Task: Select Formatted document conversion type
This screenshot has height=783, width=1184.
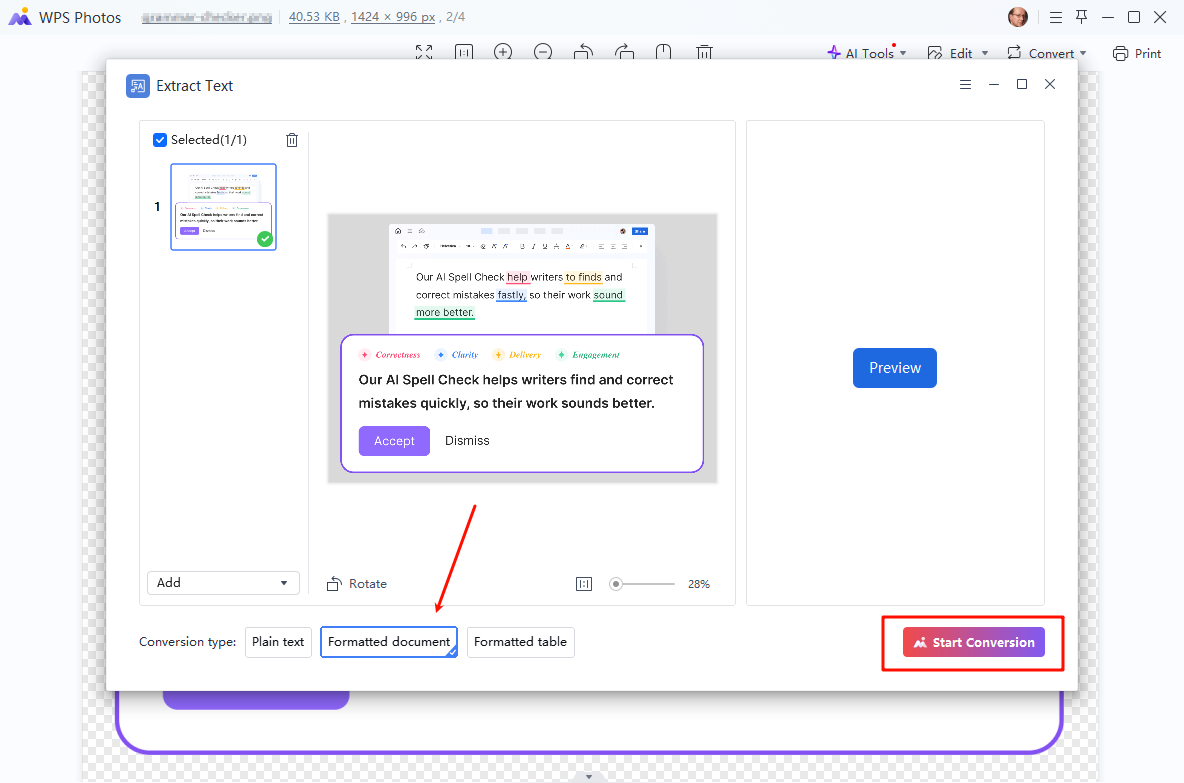Action: [x=389, y=642]
